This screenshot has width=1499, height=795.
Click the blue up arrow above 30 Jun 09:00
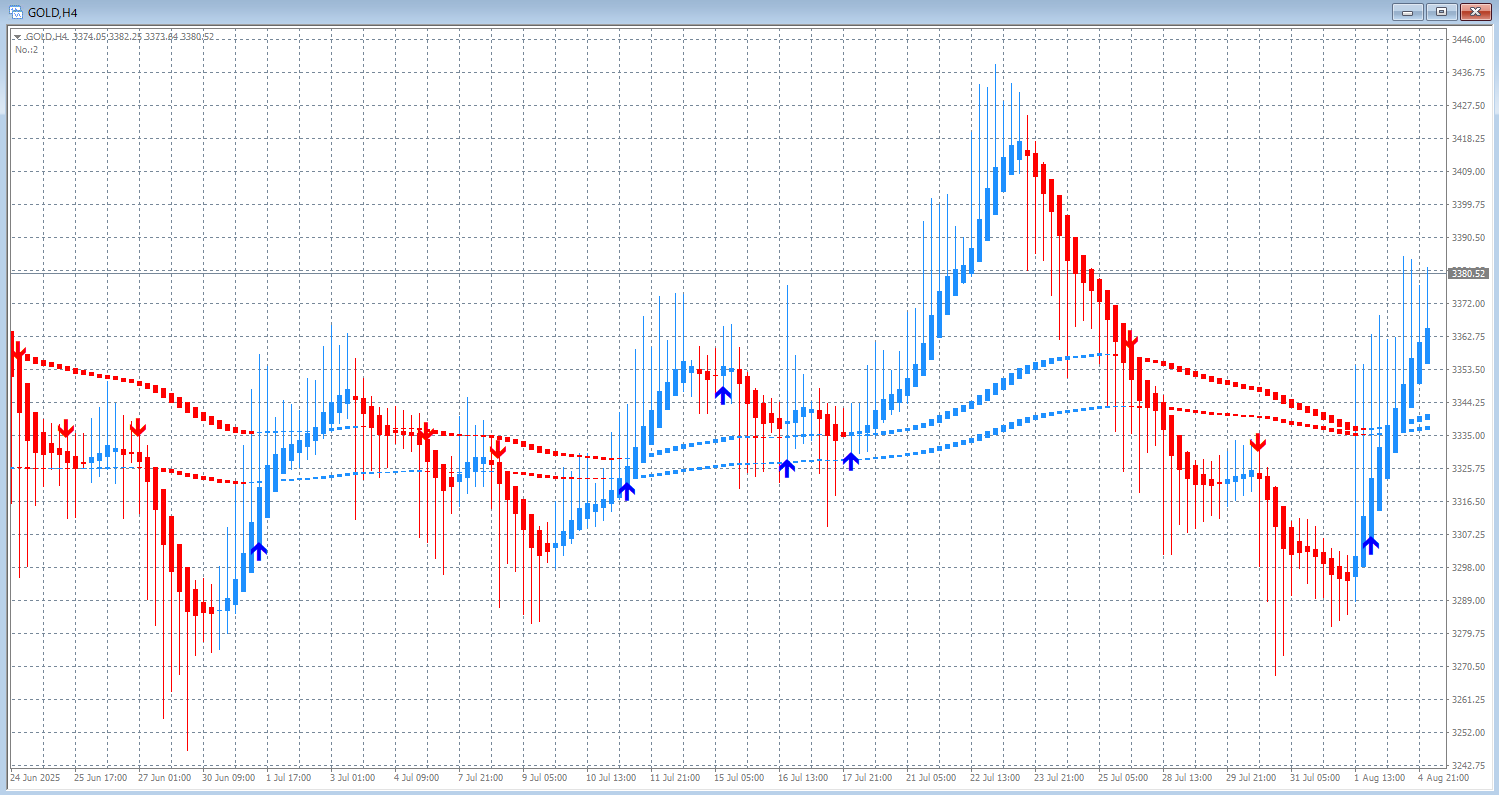[x=259, y=550]
